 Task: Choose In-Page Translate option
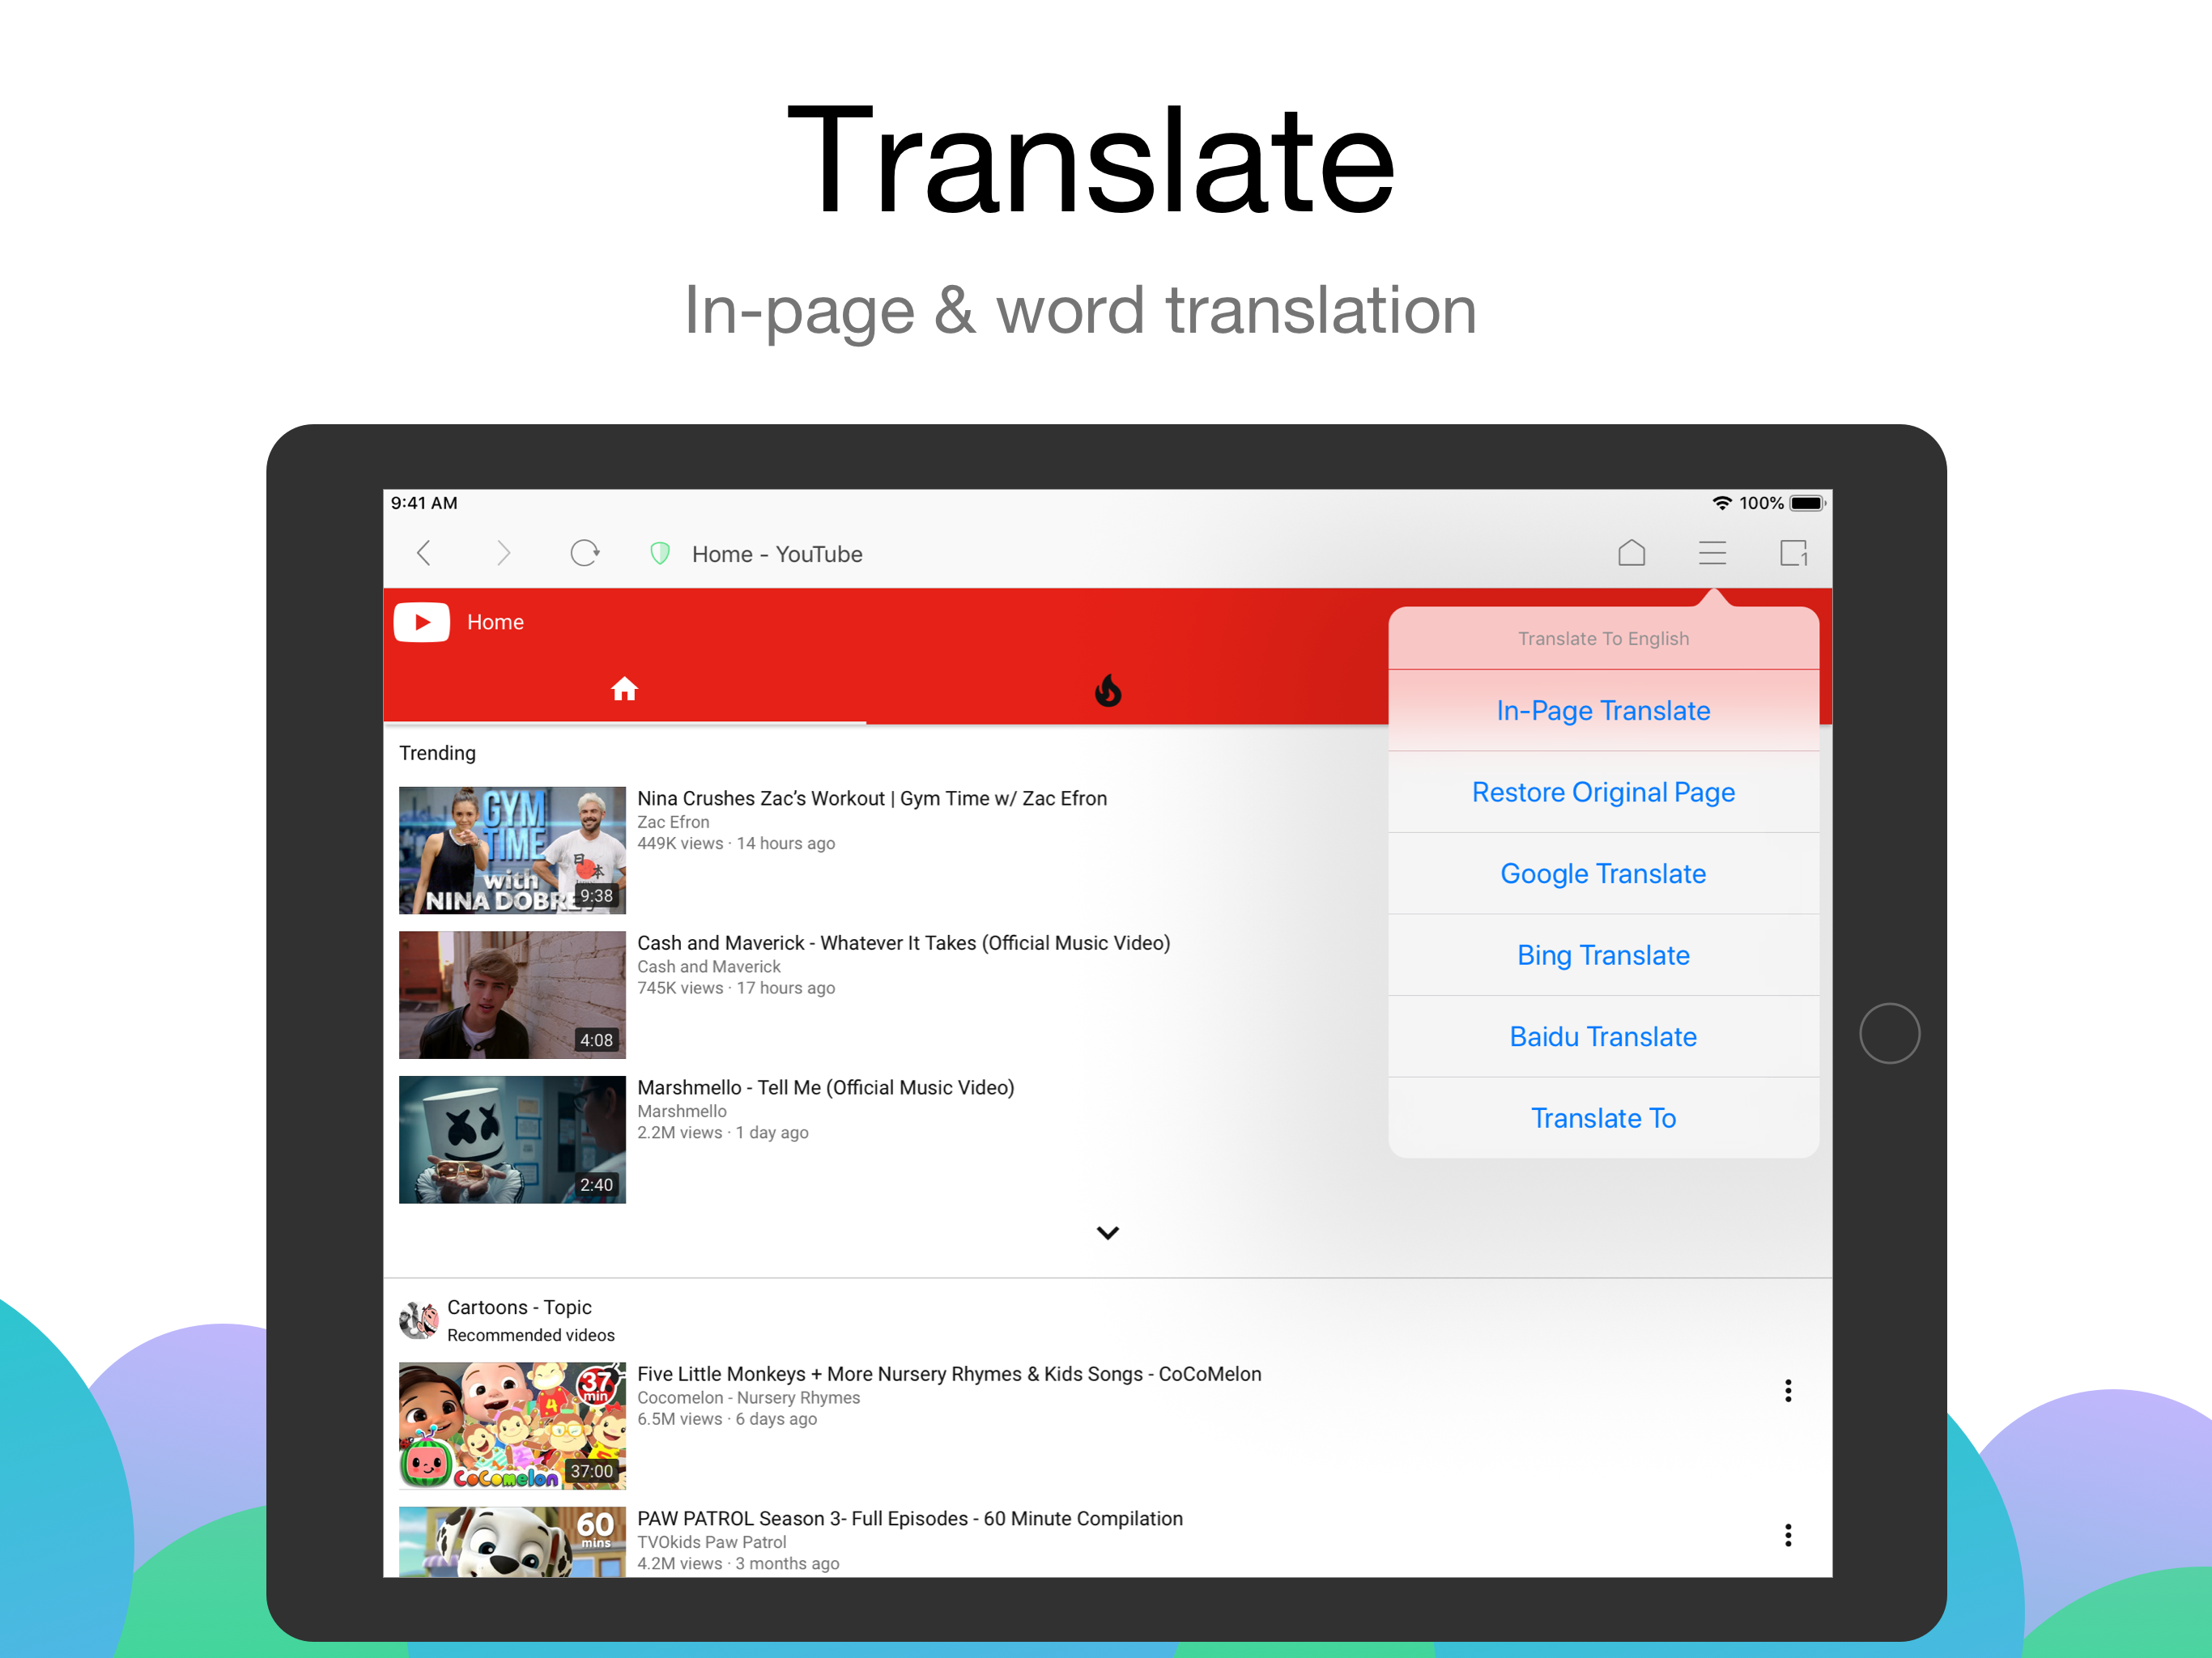coord(1603,711)
